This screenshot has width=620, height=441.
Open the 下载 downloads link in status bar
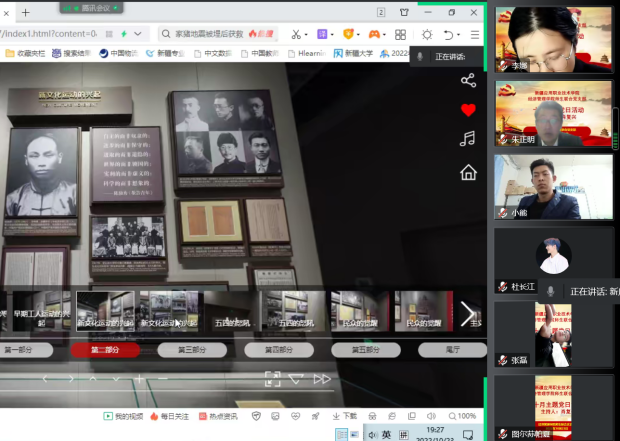[344, 416]
